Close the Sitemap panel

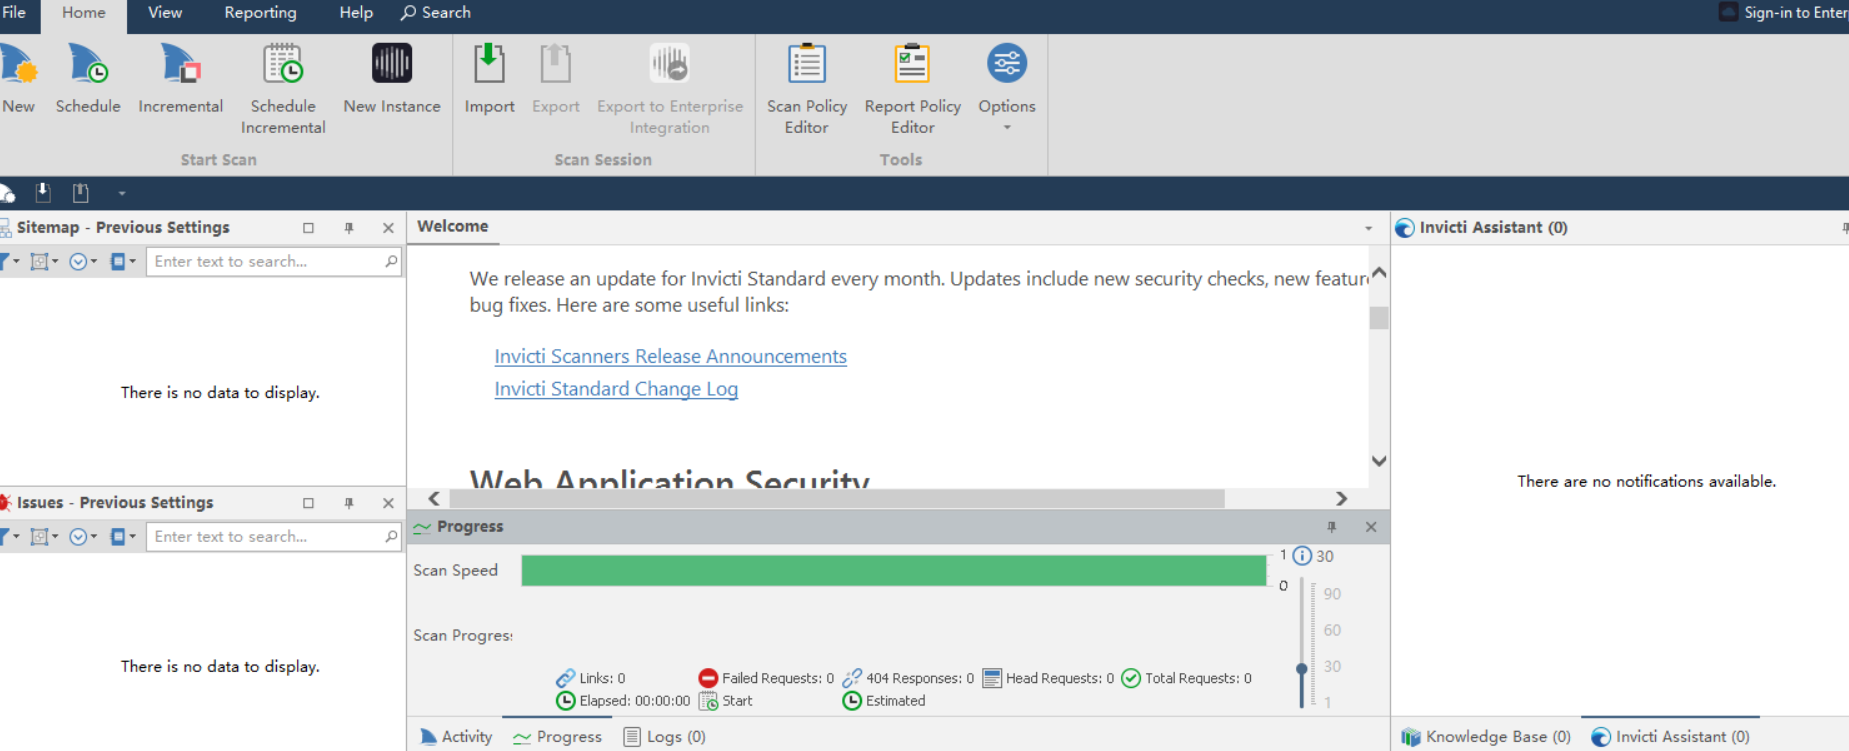click(388, 228)
